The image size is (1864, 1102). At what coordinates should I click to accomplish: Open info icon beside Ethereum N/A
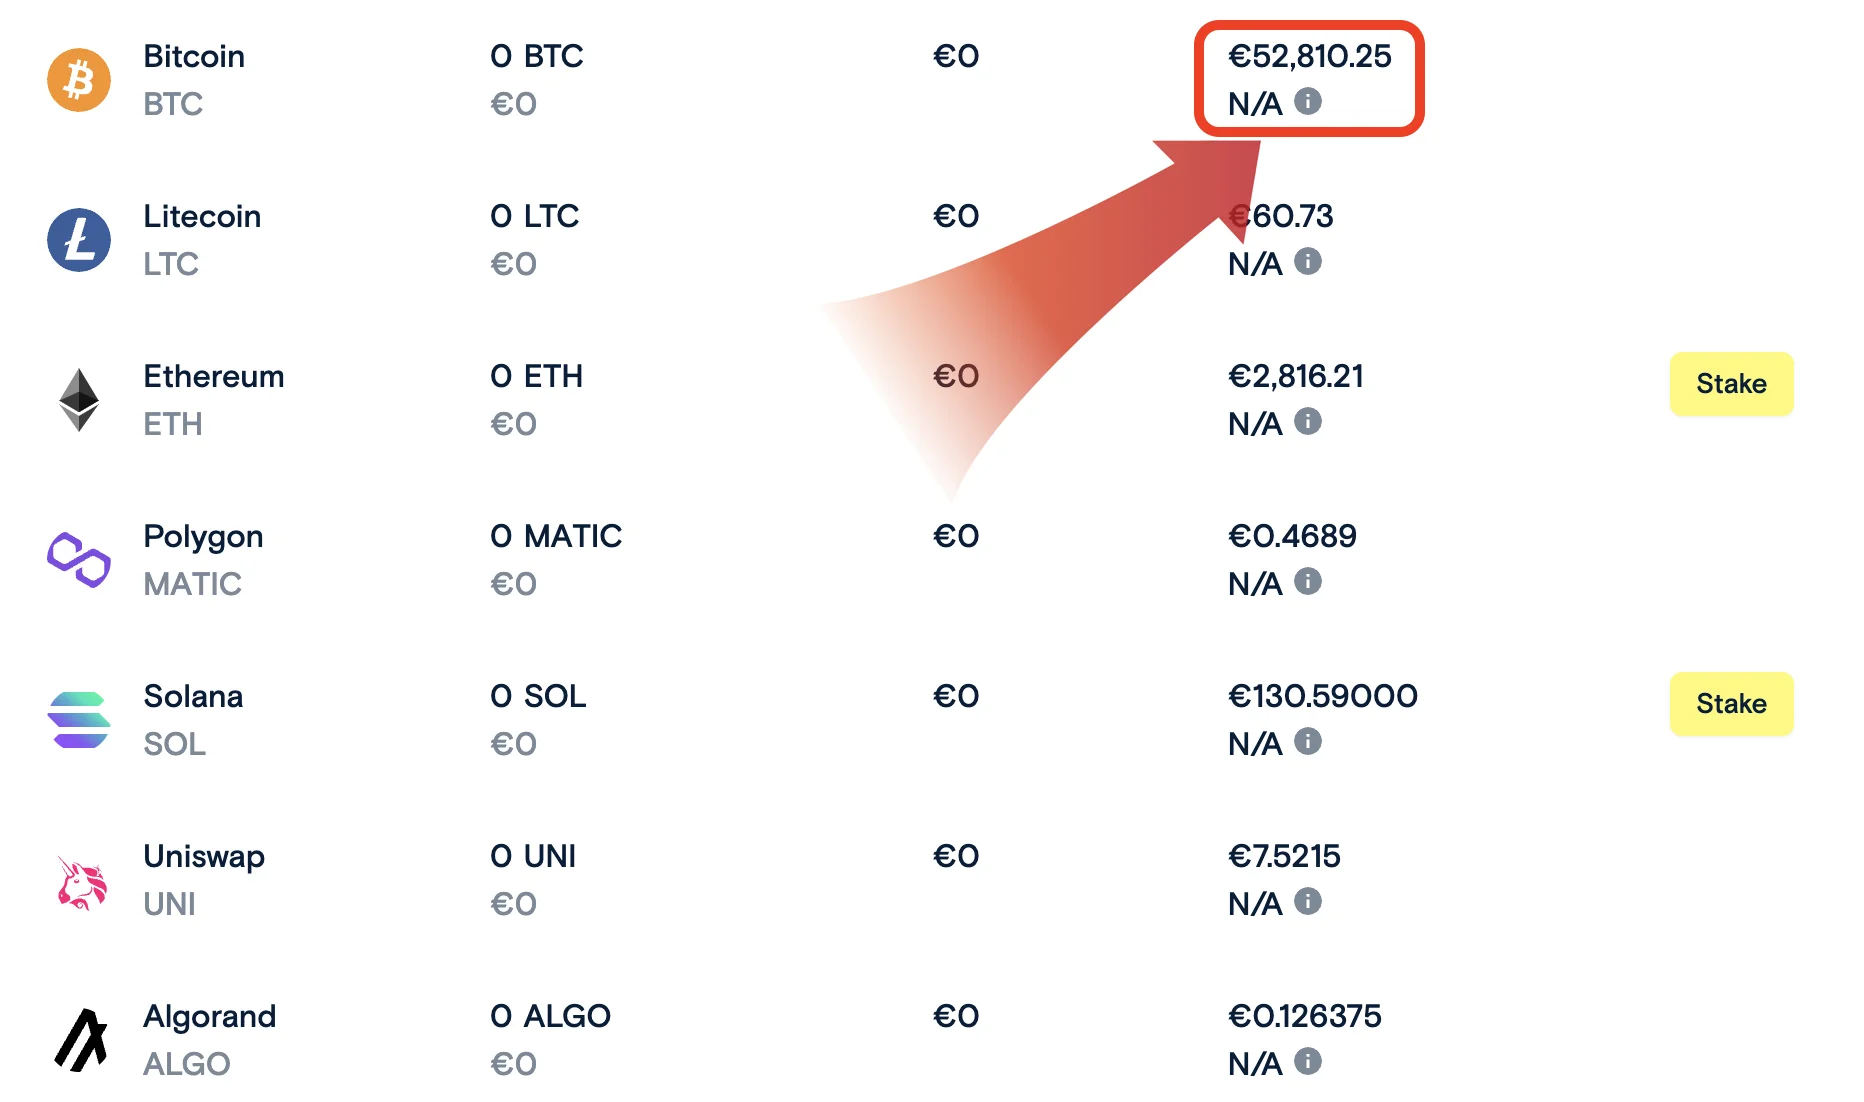pos(1308,422)
